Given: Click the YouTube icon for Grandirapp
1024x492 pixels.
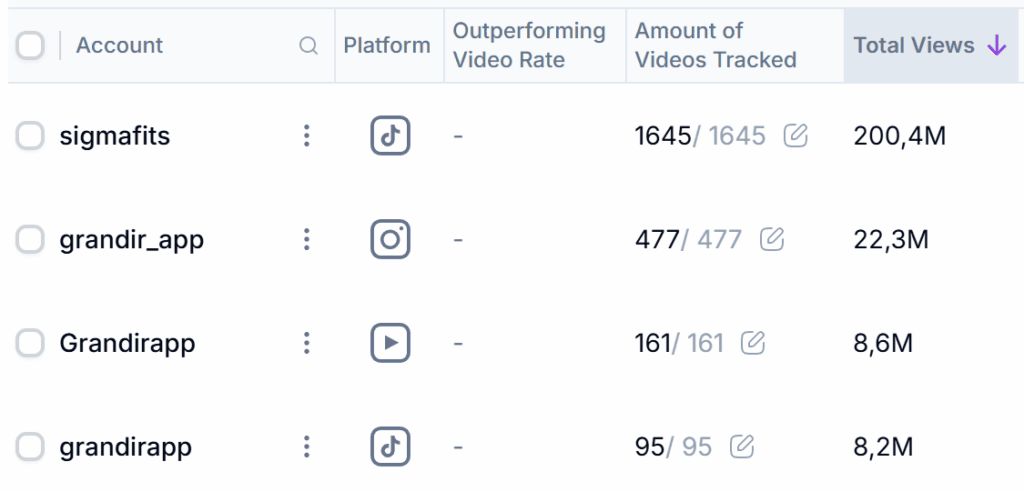Looking at the screenshot, I should coord(390,343).
